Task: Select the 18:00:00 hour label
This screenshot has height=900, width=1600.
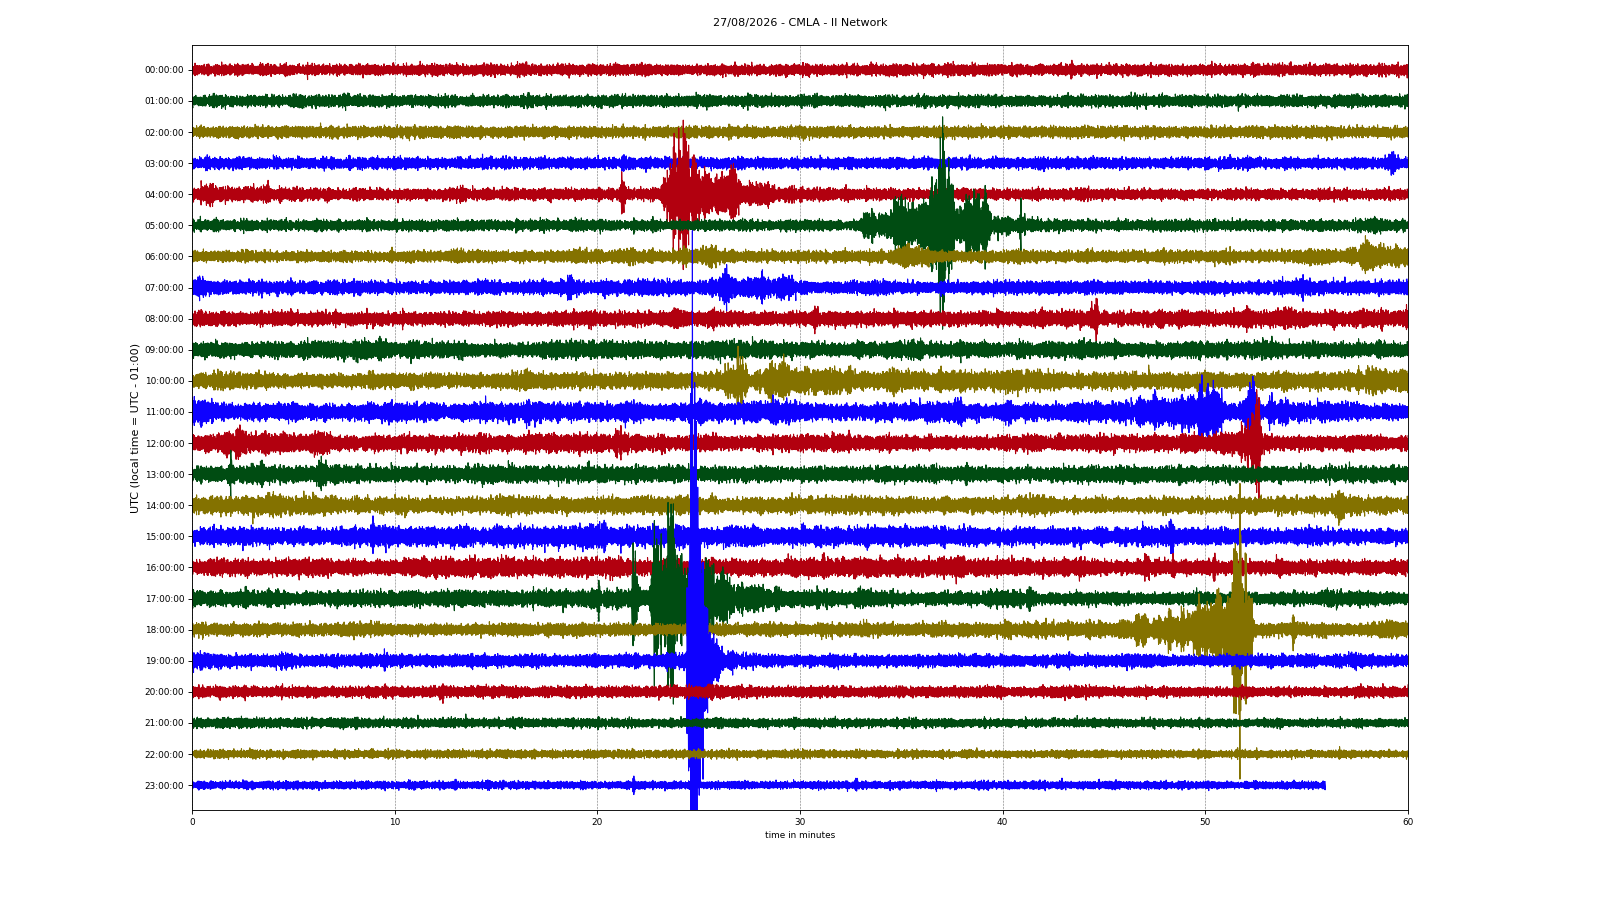Action: click(x=164, y=630)
